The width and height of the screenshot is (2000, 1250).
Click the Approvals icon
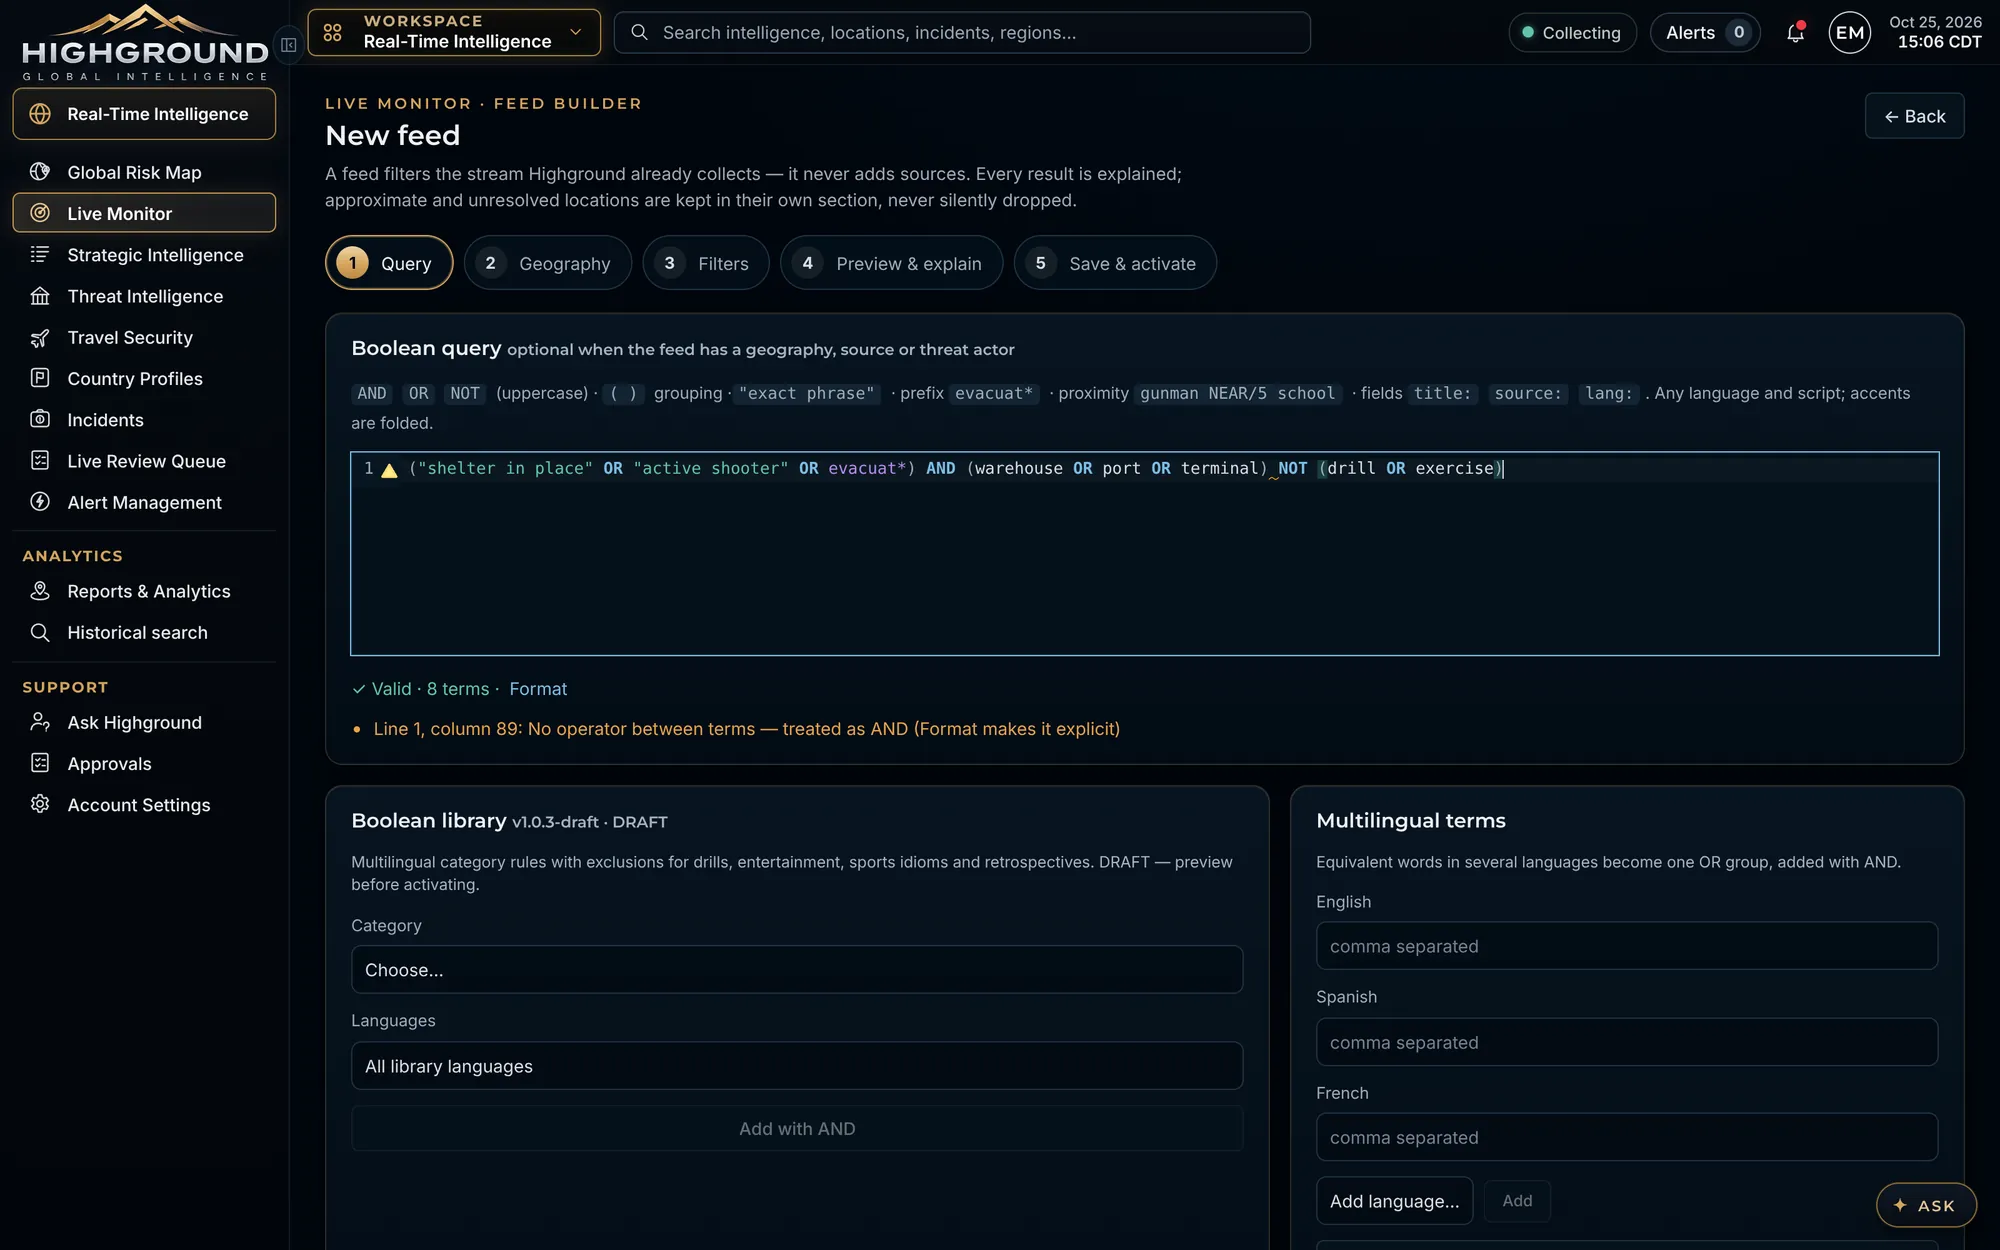click(40, 763)
